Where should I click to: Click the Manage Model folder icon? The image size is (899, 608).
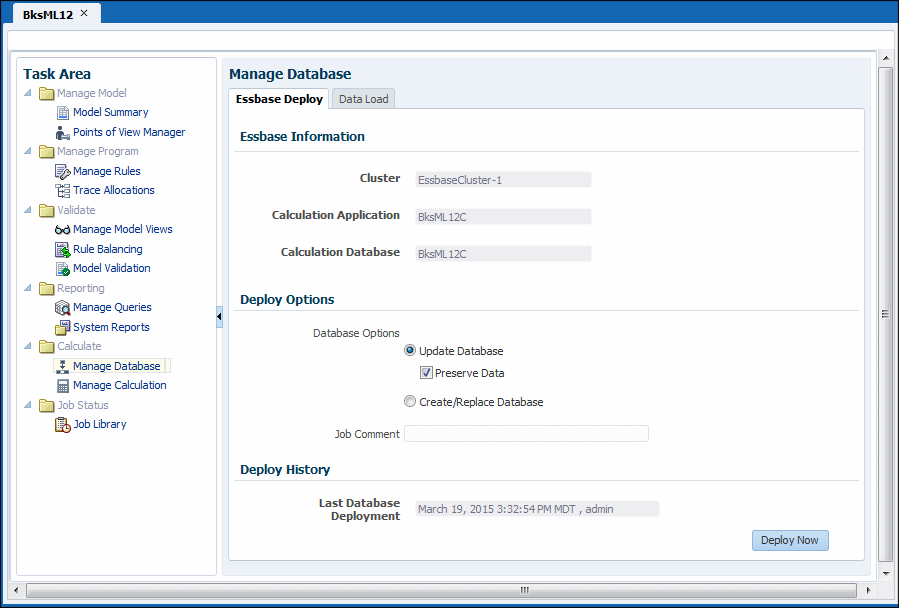pyautogui.click(x=46, y=93)
